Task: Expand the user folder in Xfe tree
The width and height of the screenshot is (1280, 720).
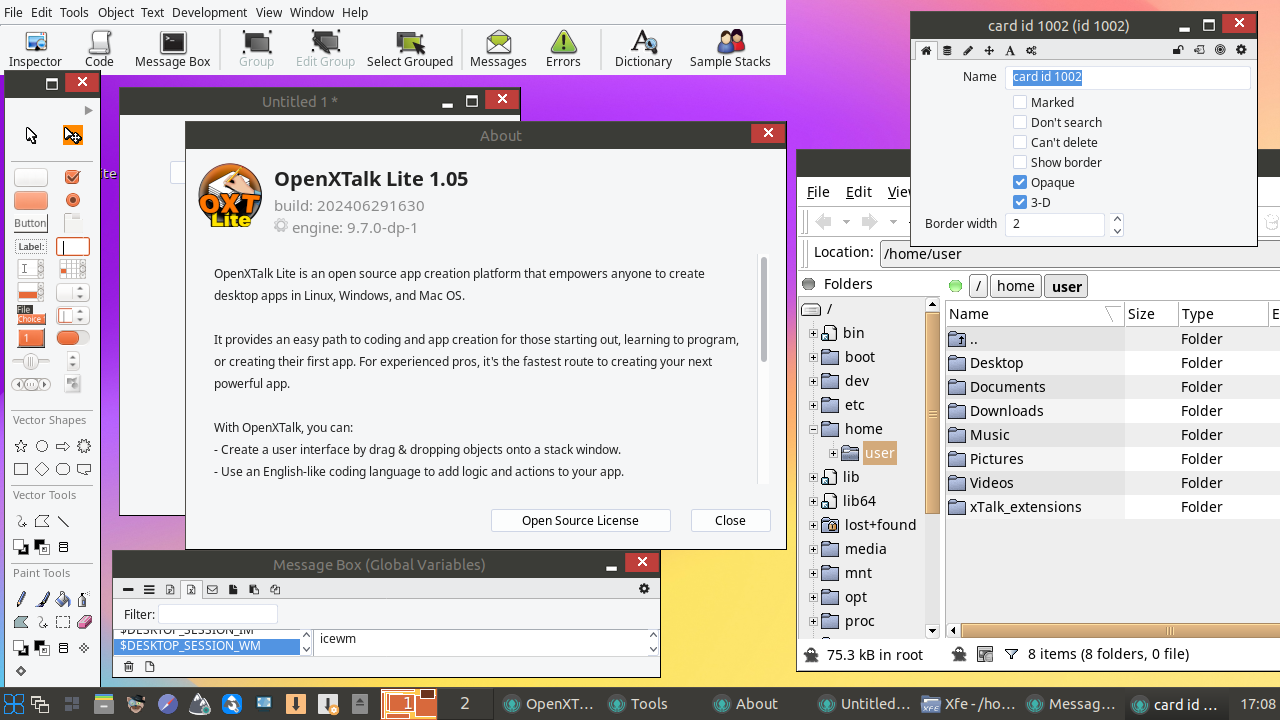Action: (x=833, y=453)
